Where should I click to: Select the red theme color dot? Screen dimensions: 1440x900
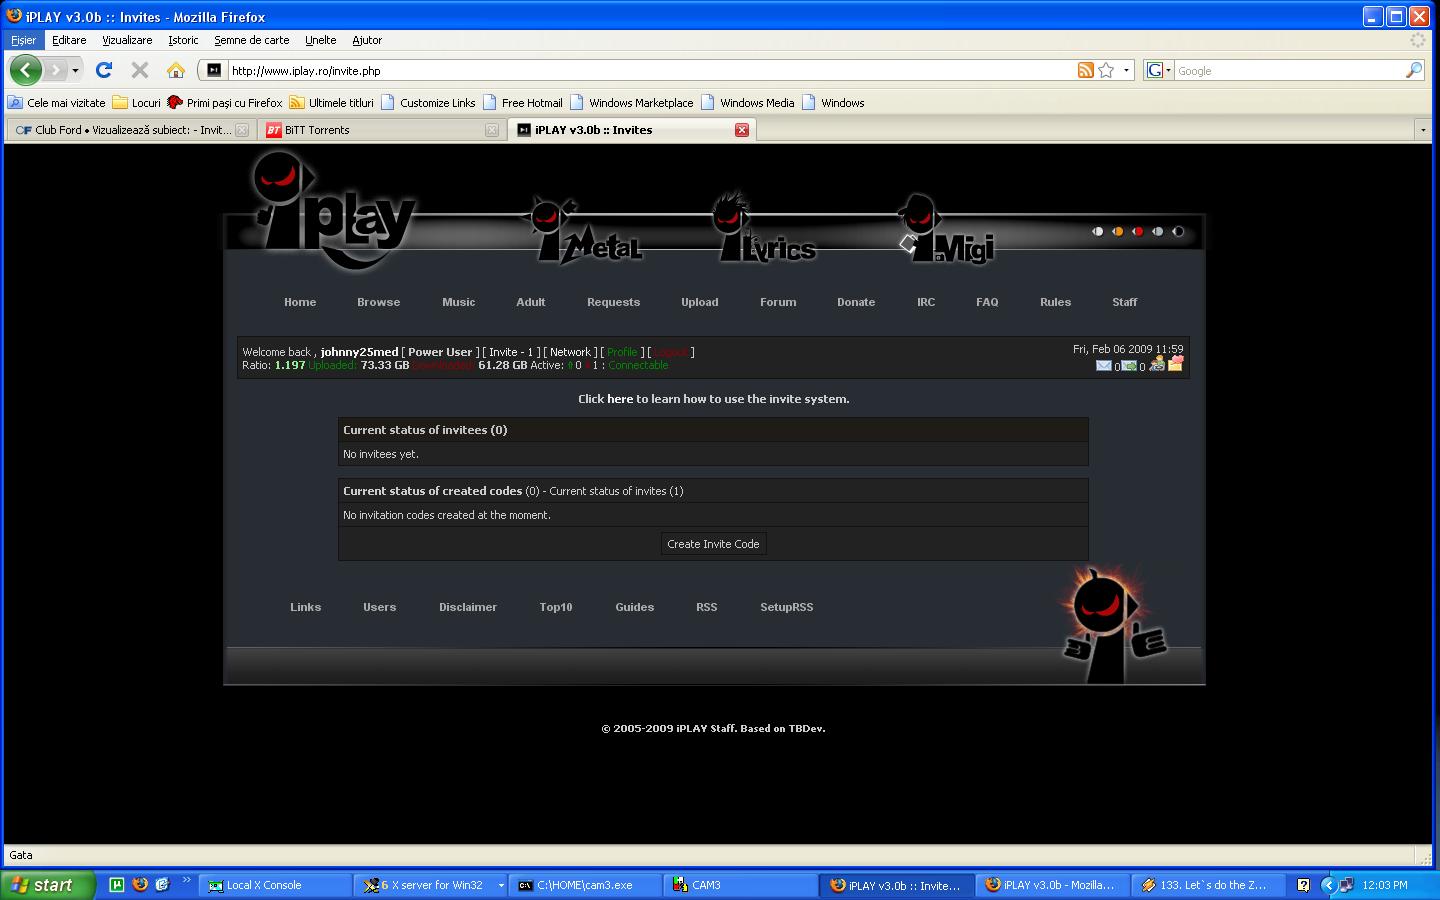pos(1138,232)
